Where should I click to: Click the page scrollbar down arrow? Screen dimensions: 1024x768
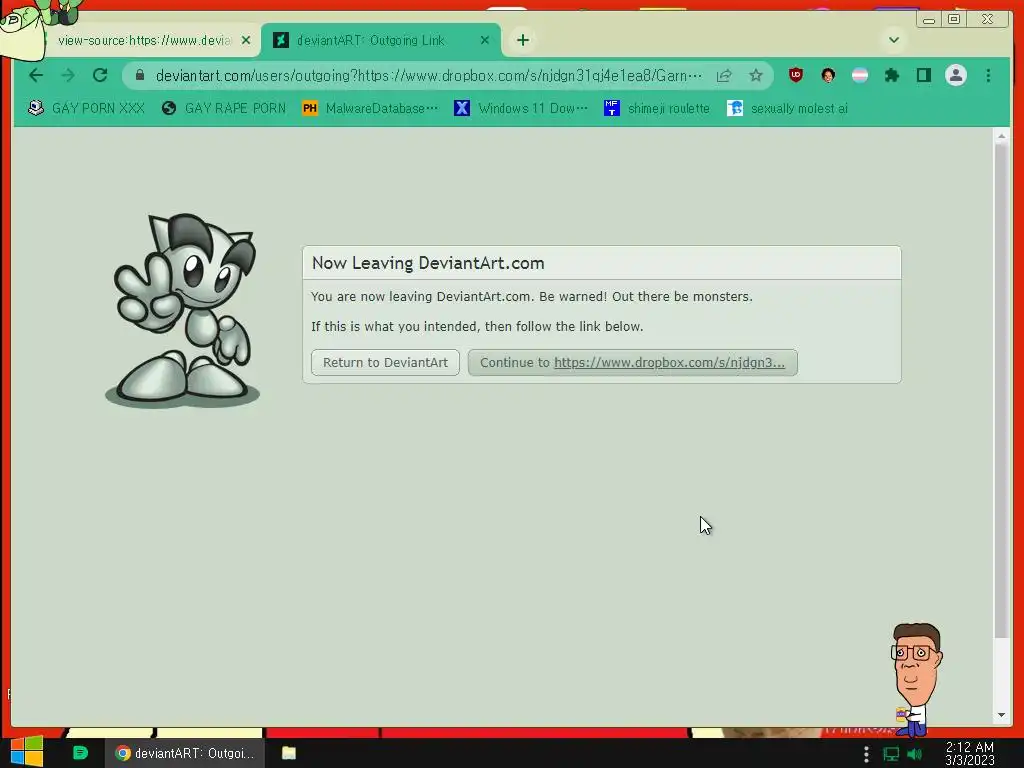pyautogui.click(x=1001, y=715)
